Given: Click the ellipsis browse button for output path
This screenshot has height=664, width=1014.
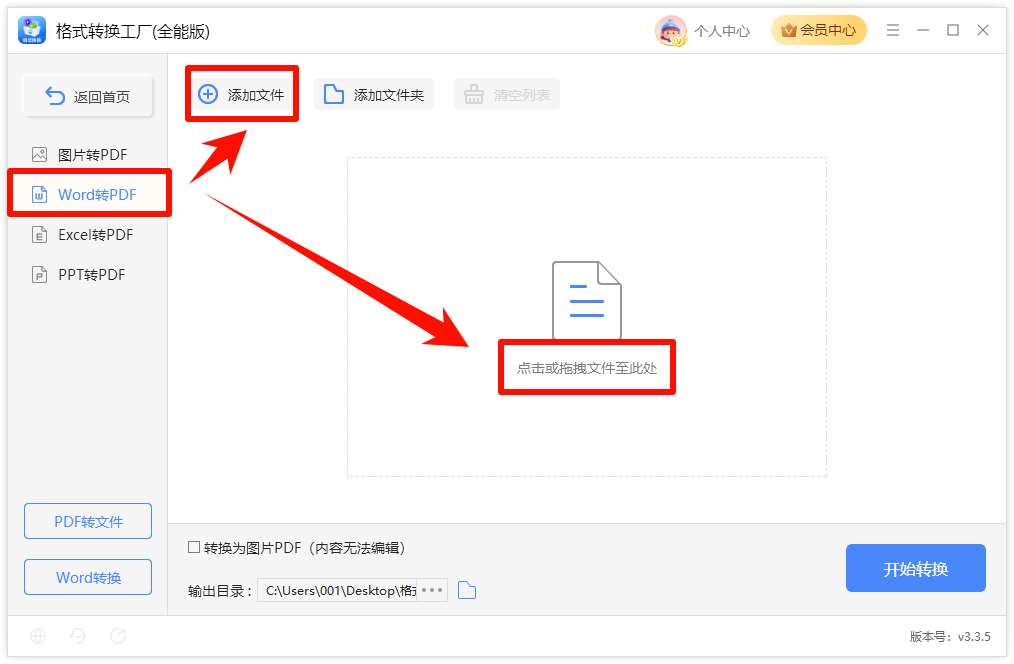Looking at the screenshot, I should [x=432, y=590].
